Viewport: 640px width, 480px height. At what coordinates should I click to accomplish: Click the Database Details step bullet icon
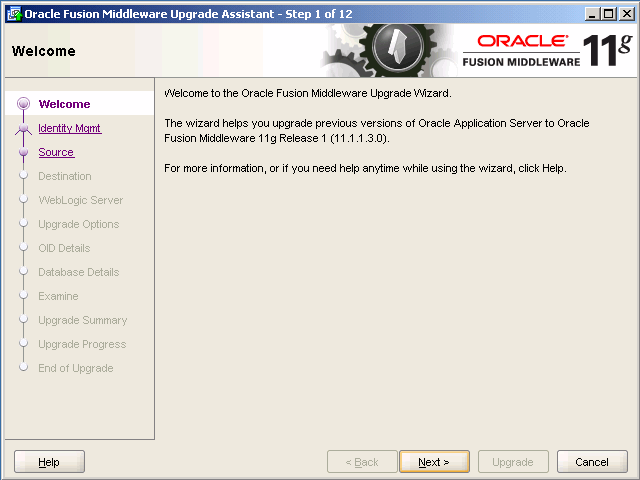tap(23, 271)
